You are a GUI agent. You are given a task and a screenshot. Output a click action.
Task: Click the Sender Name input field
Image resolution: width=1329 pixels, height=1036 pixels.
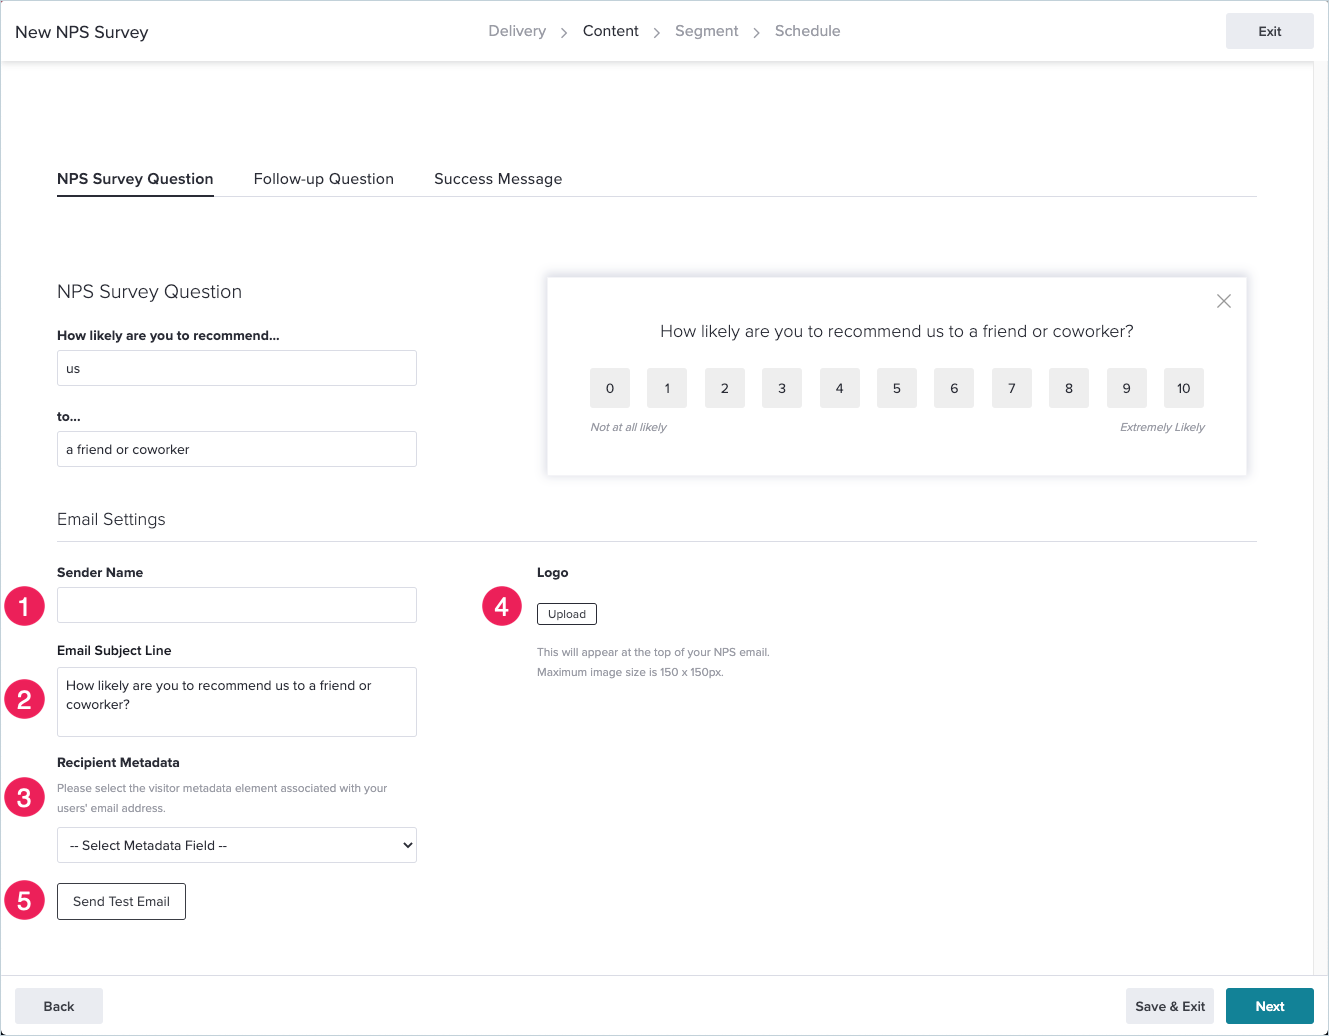(236, 605)
